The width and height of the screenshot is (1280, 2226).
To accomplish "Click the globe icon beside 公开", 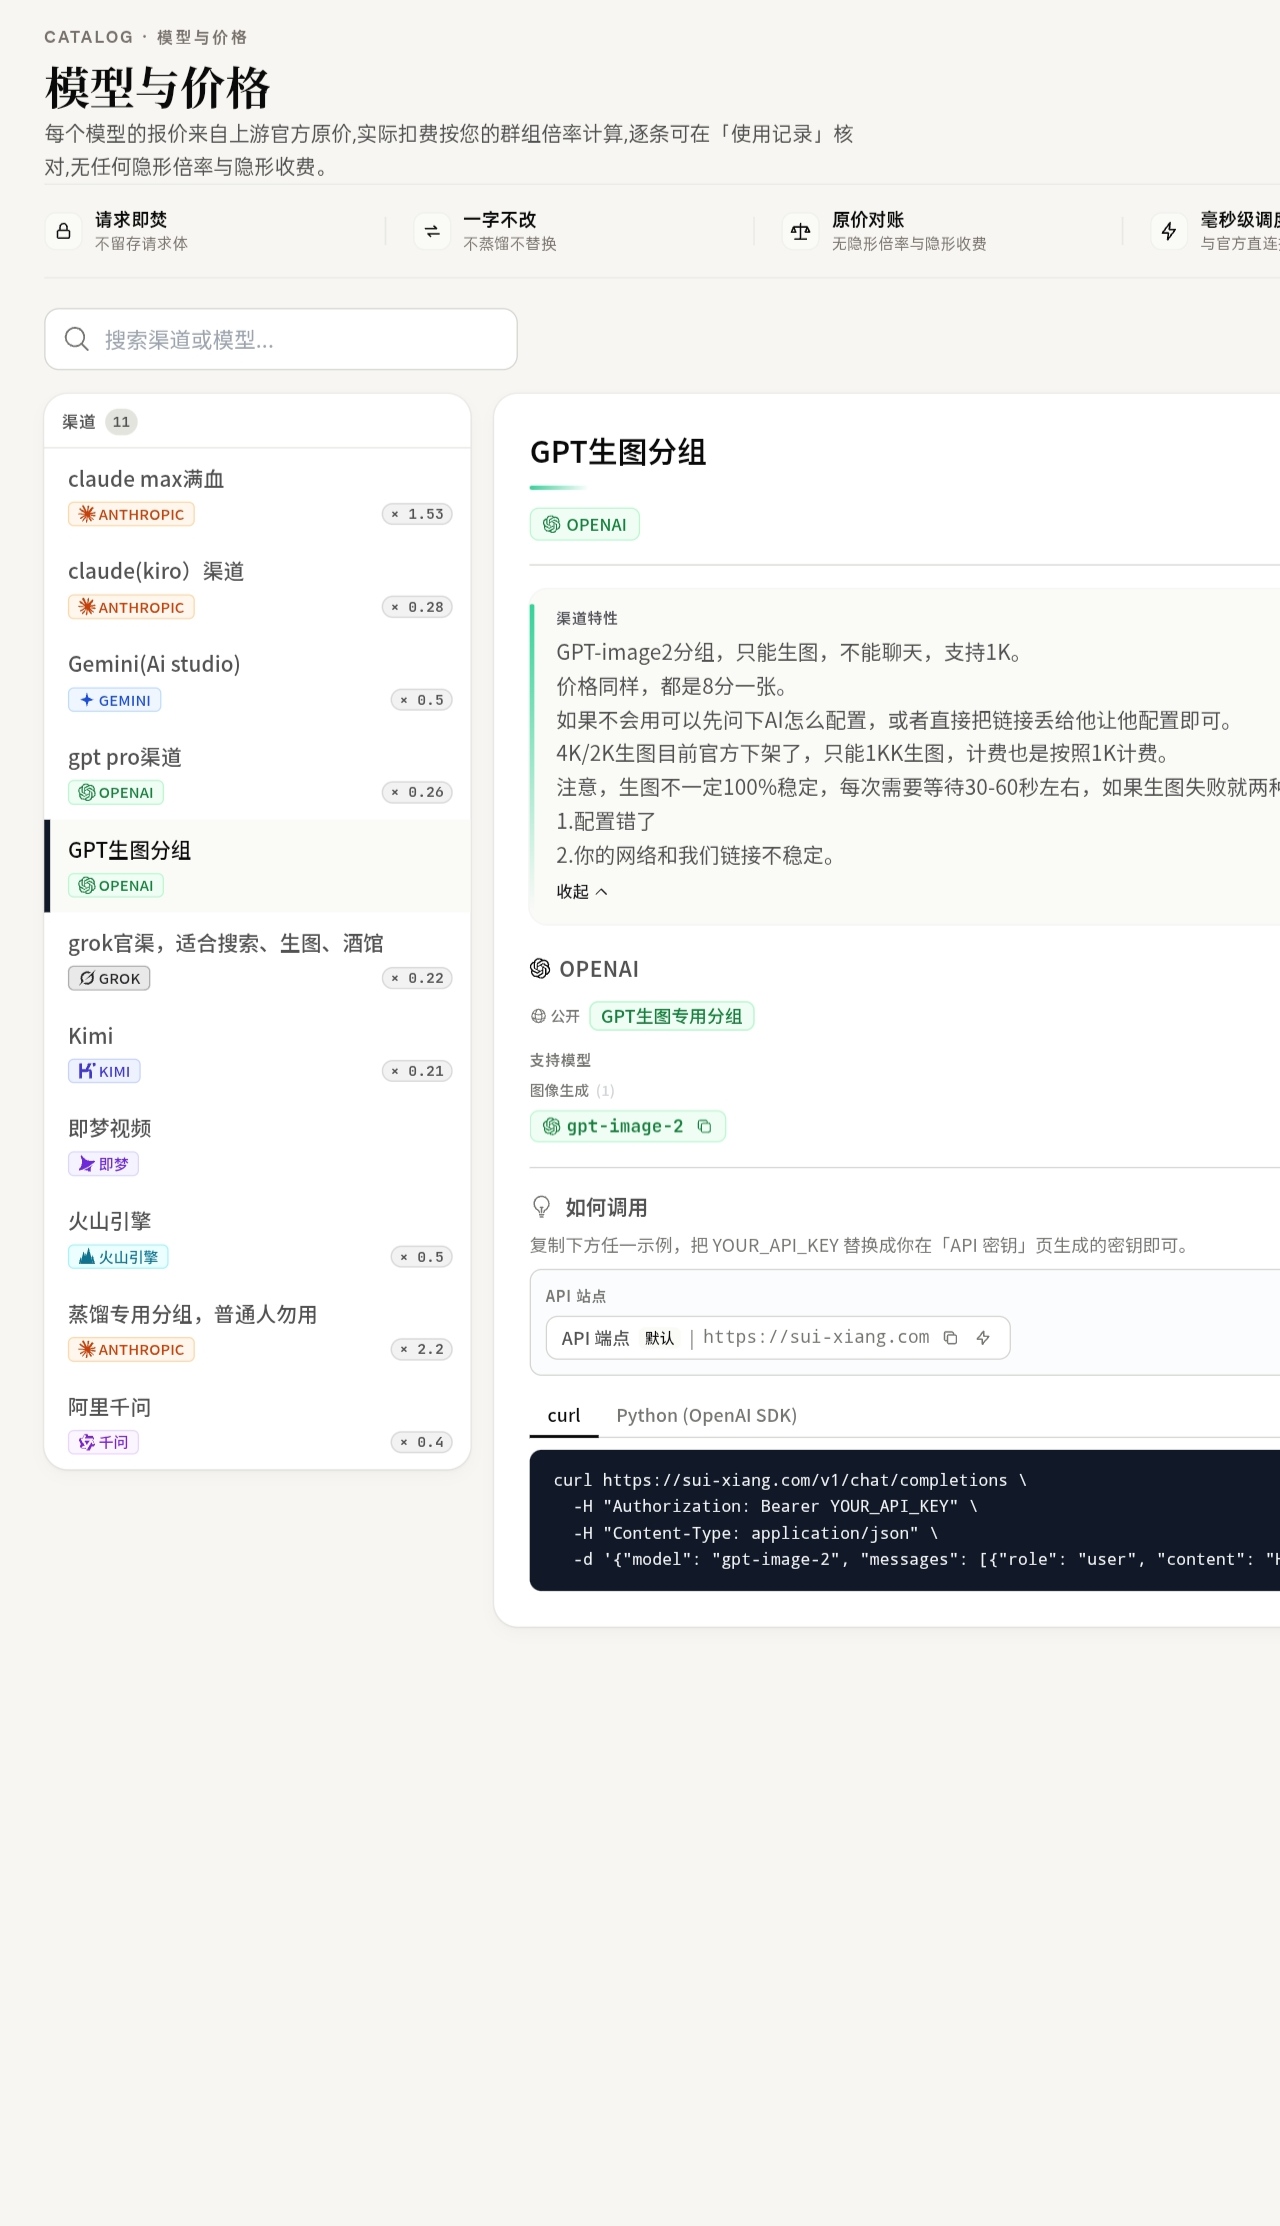I will point(538,1016).
